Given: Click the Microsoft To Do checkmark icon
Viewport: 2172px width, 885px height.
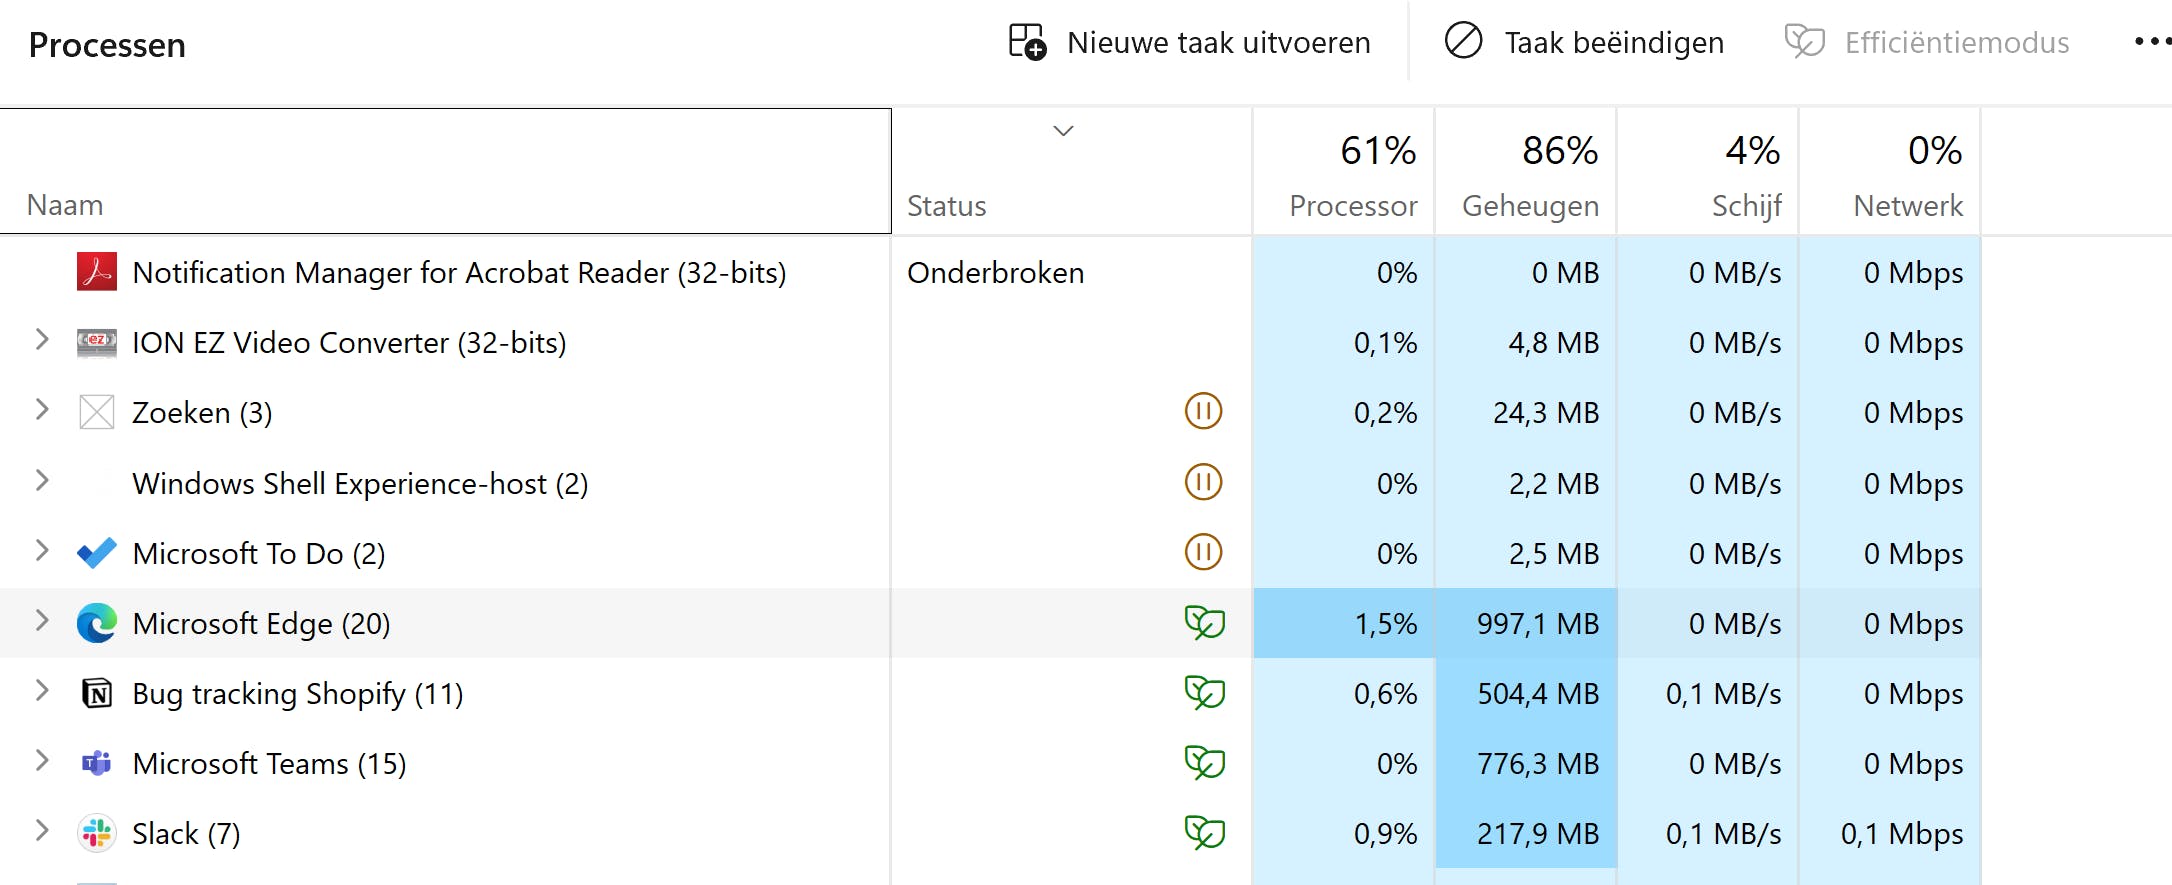Looking at the screenshot, I should tap(97, 553).
